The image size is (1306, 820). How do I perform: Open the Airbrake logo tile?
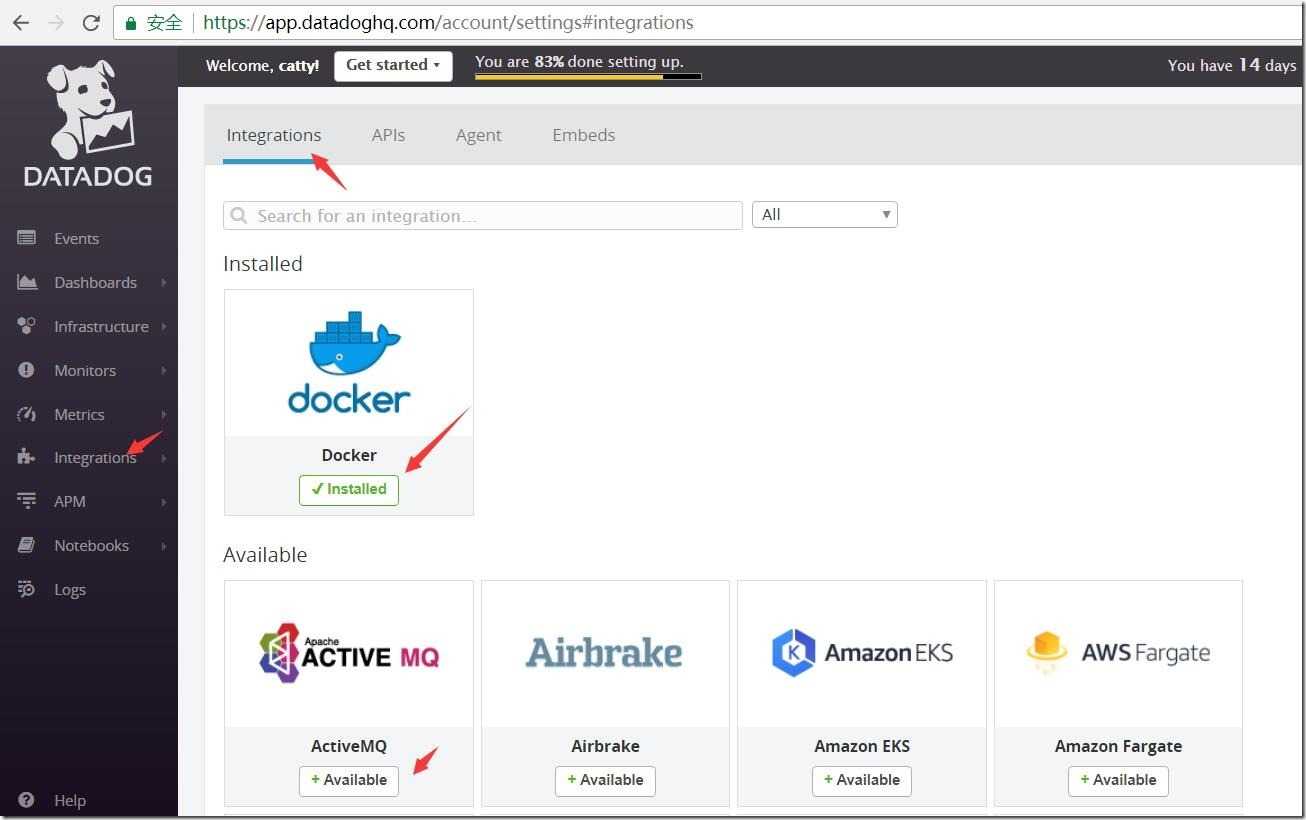605,654
